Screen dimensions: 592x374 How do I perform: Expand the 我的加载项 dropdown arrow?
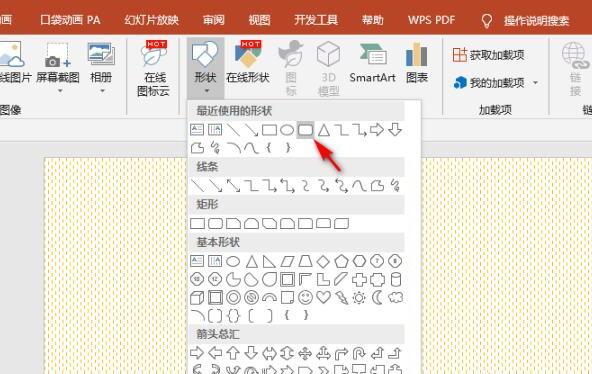click(x=535, y=83)
